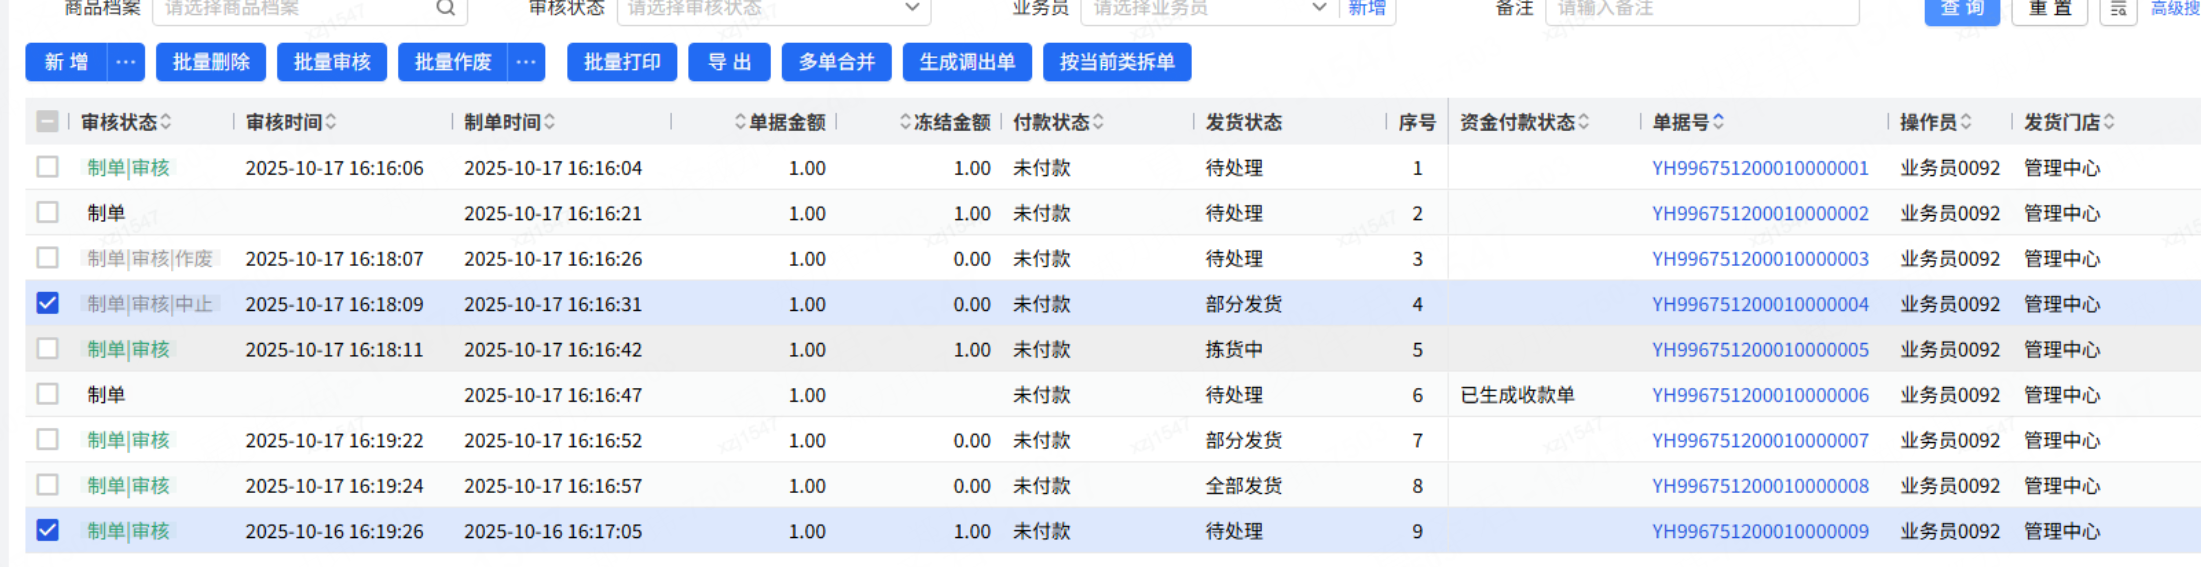Image resolution: width=2201 pixels, height=567 pixels.
Task: Check the row 3 checkbox (作废)
Action: pyautogui.click(x=47, y=258)
